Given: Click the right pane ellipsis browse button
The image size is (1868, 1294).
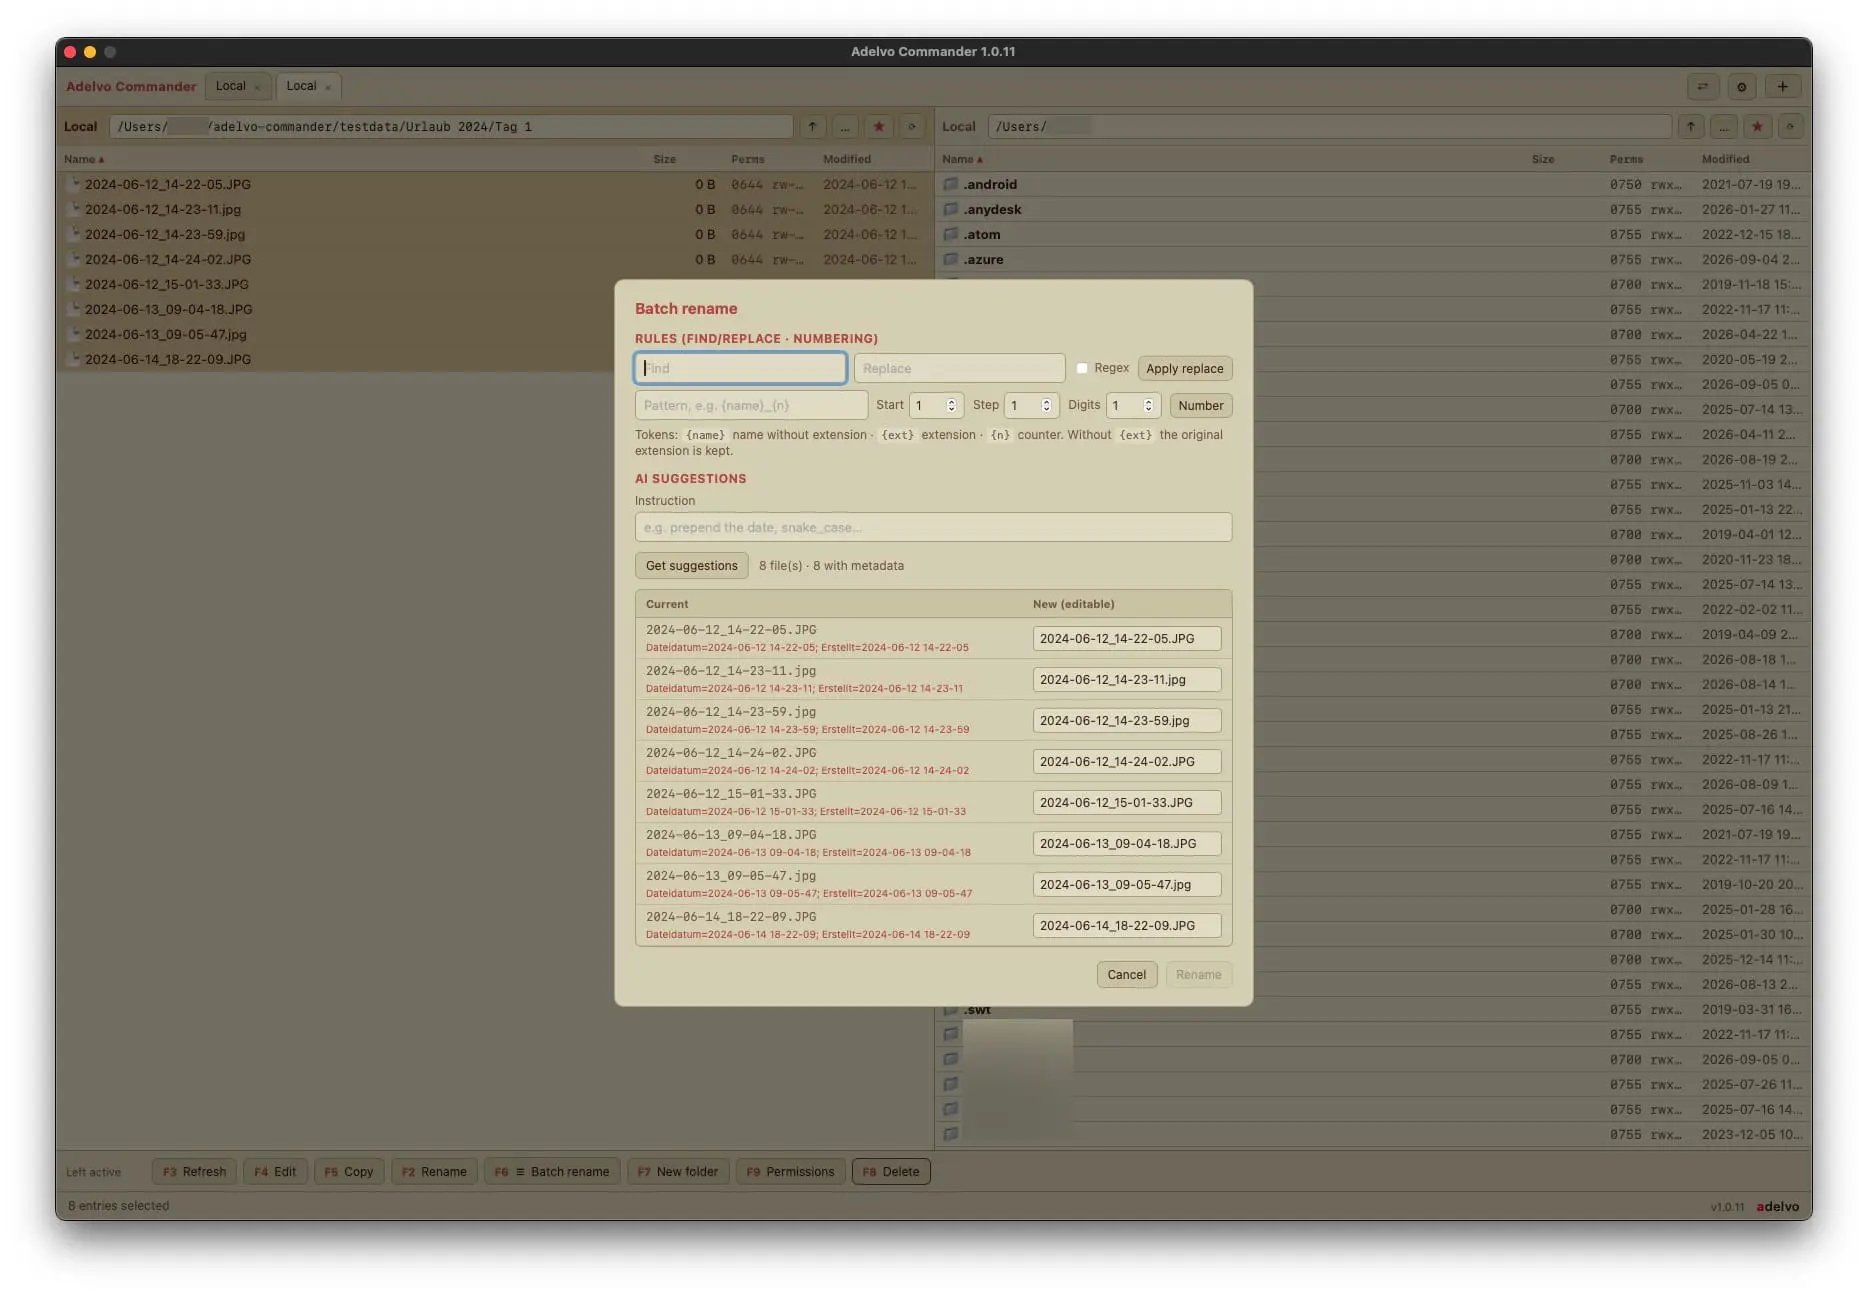Looking at the screenshot, I should coord(1724,127).
